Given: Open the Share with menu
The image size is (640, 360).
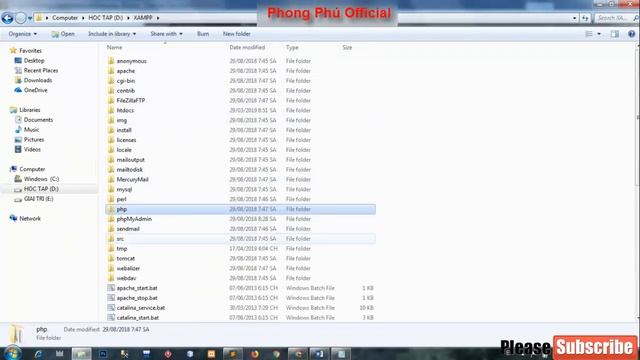Looking at the screenshot, I should (x=166, y=34).
